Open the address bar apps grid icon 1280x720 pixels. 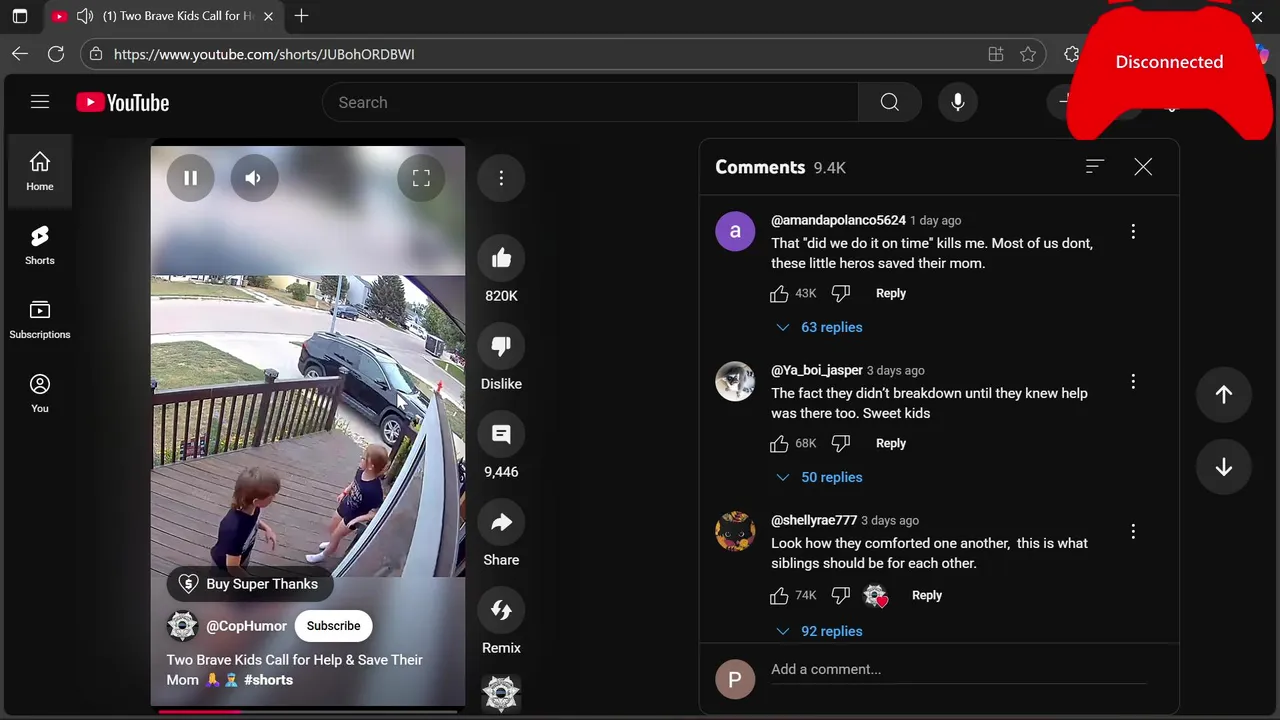pyautogui.click(x=996, y=54)
